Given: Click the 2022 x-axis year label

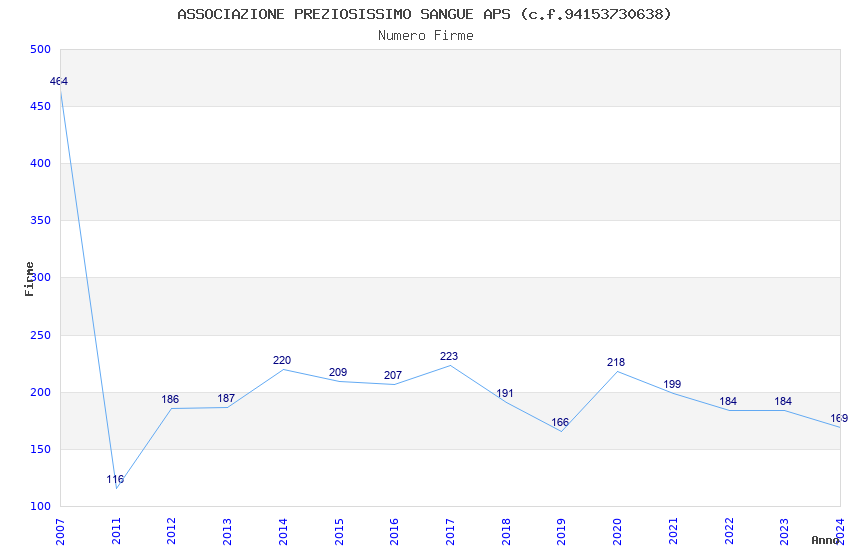Looking at the screenshot, I should click(x=729, y=531).
